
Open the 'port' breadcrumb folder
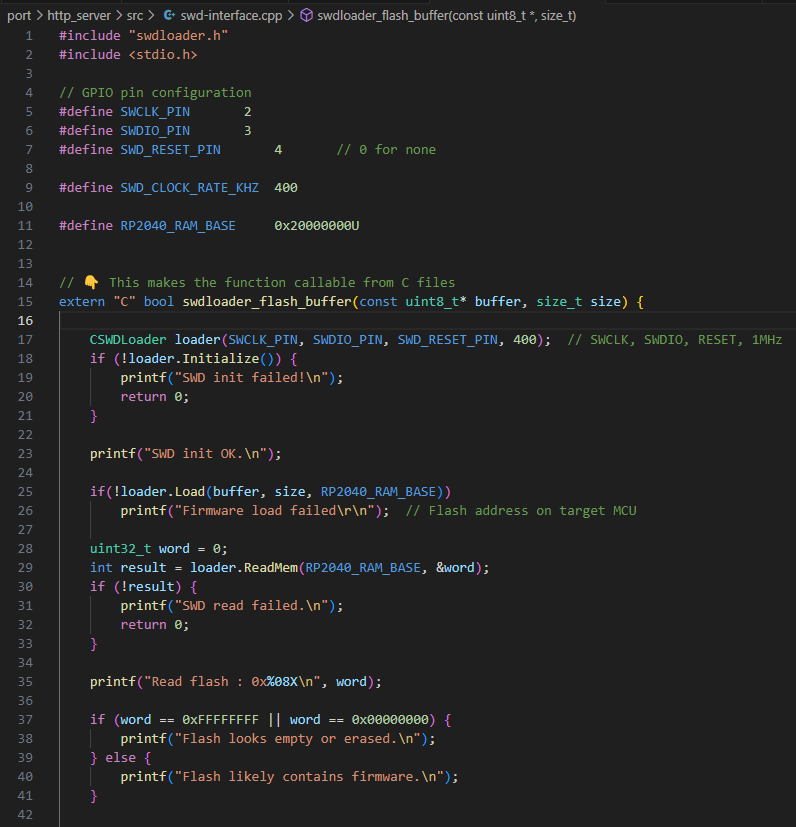point(19,16)
